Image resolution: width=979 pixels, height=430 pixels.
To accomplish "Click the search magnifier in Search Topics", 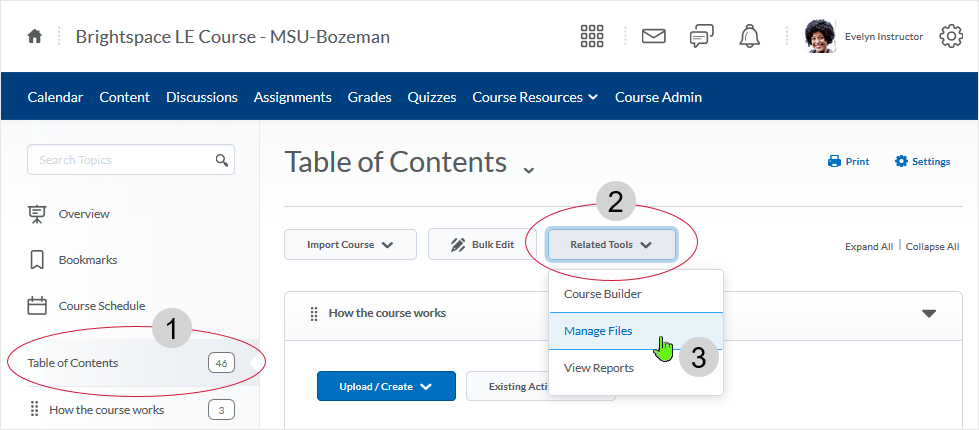I will coord(222,160).
